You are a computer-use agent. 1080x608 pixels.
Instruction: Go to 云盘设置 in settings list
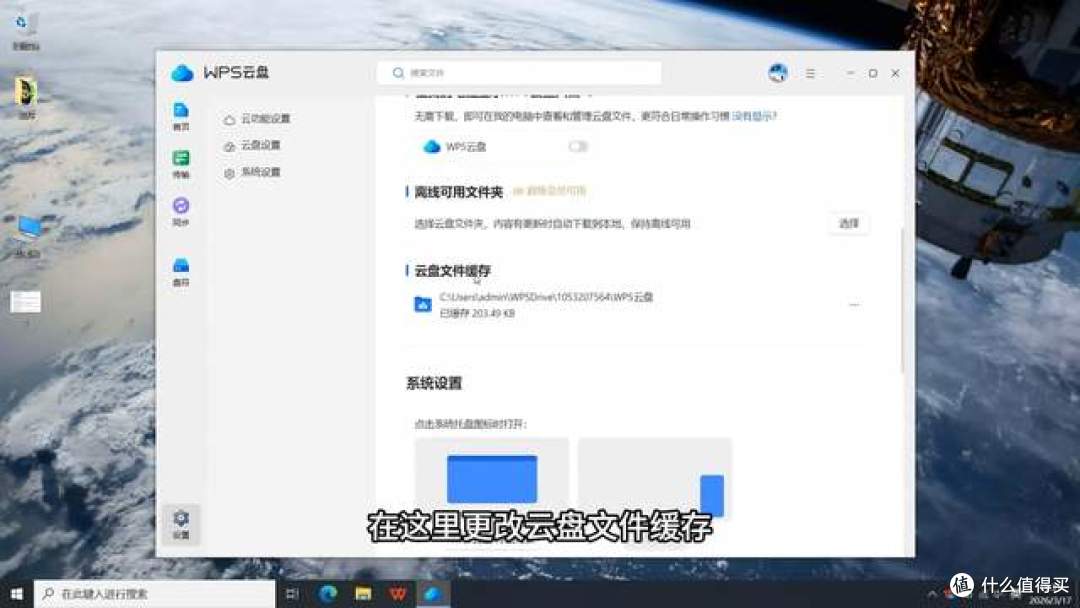click(252, 145)
